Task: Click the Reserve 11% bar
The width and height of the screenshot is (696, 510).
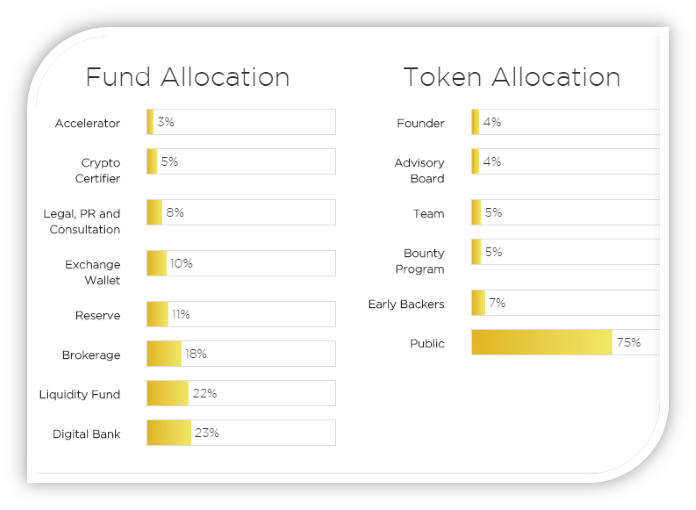Action: click(x=241, y=314)
